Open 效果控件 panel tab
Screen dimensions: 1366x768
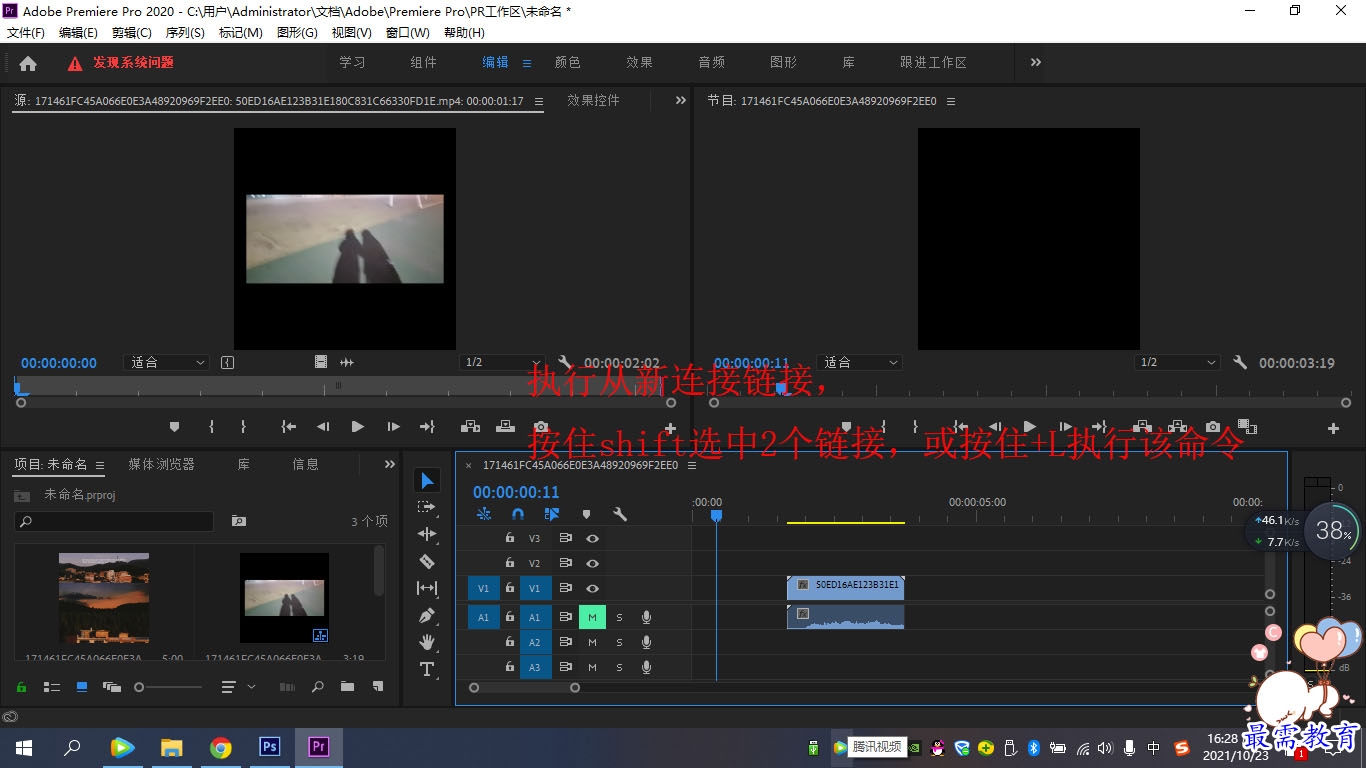(594, 100)
